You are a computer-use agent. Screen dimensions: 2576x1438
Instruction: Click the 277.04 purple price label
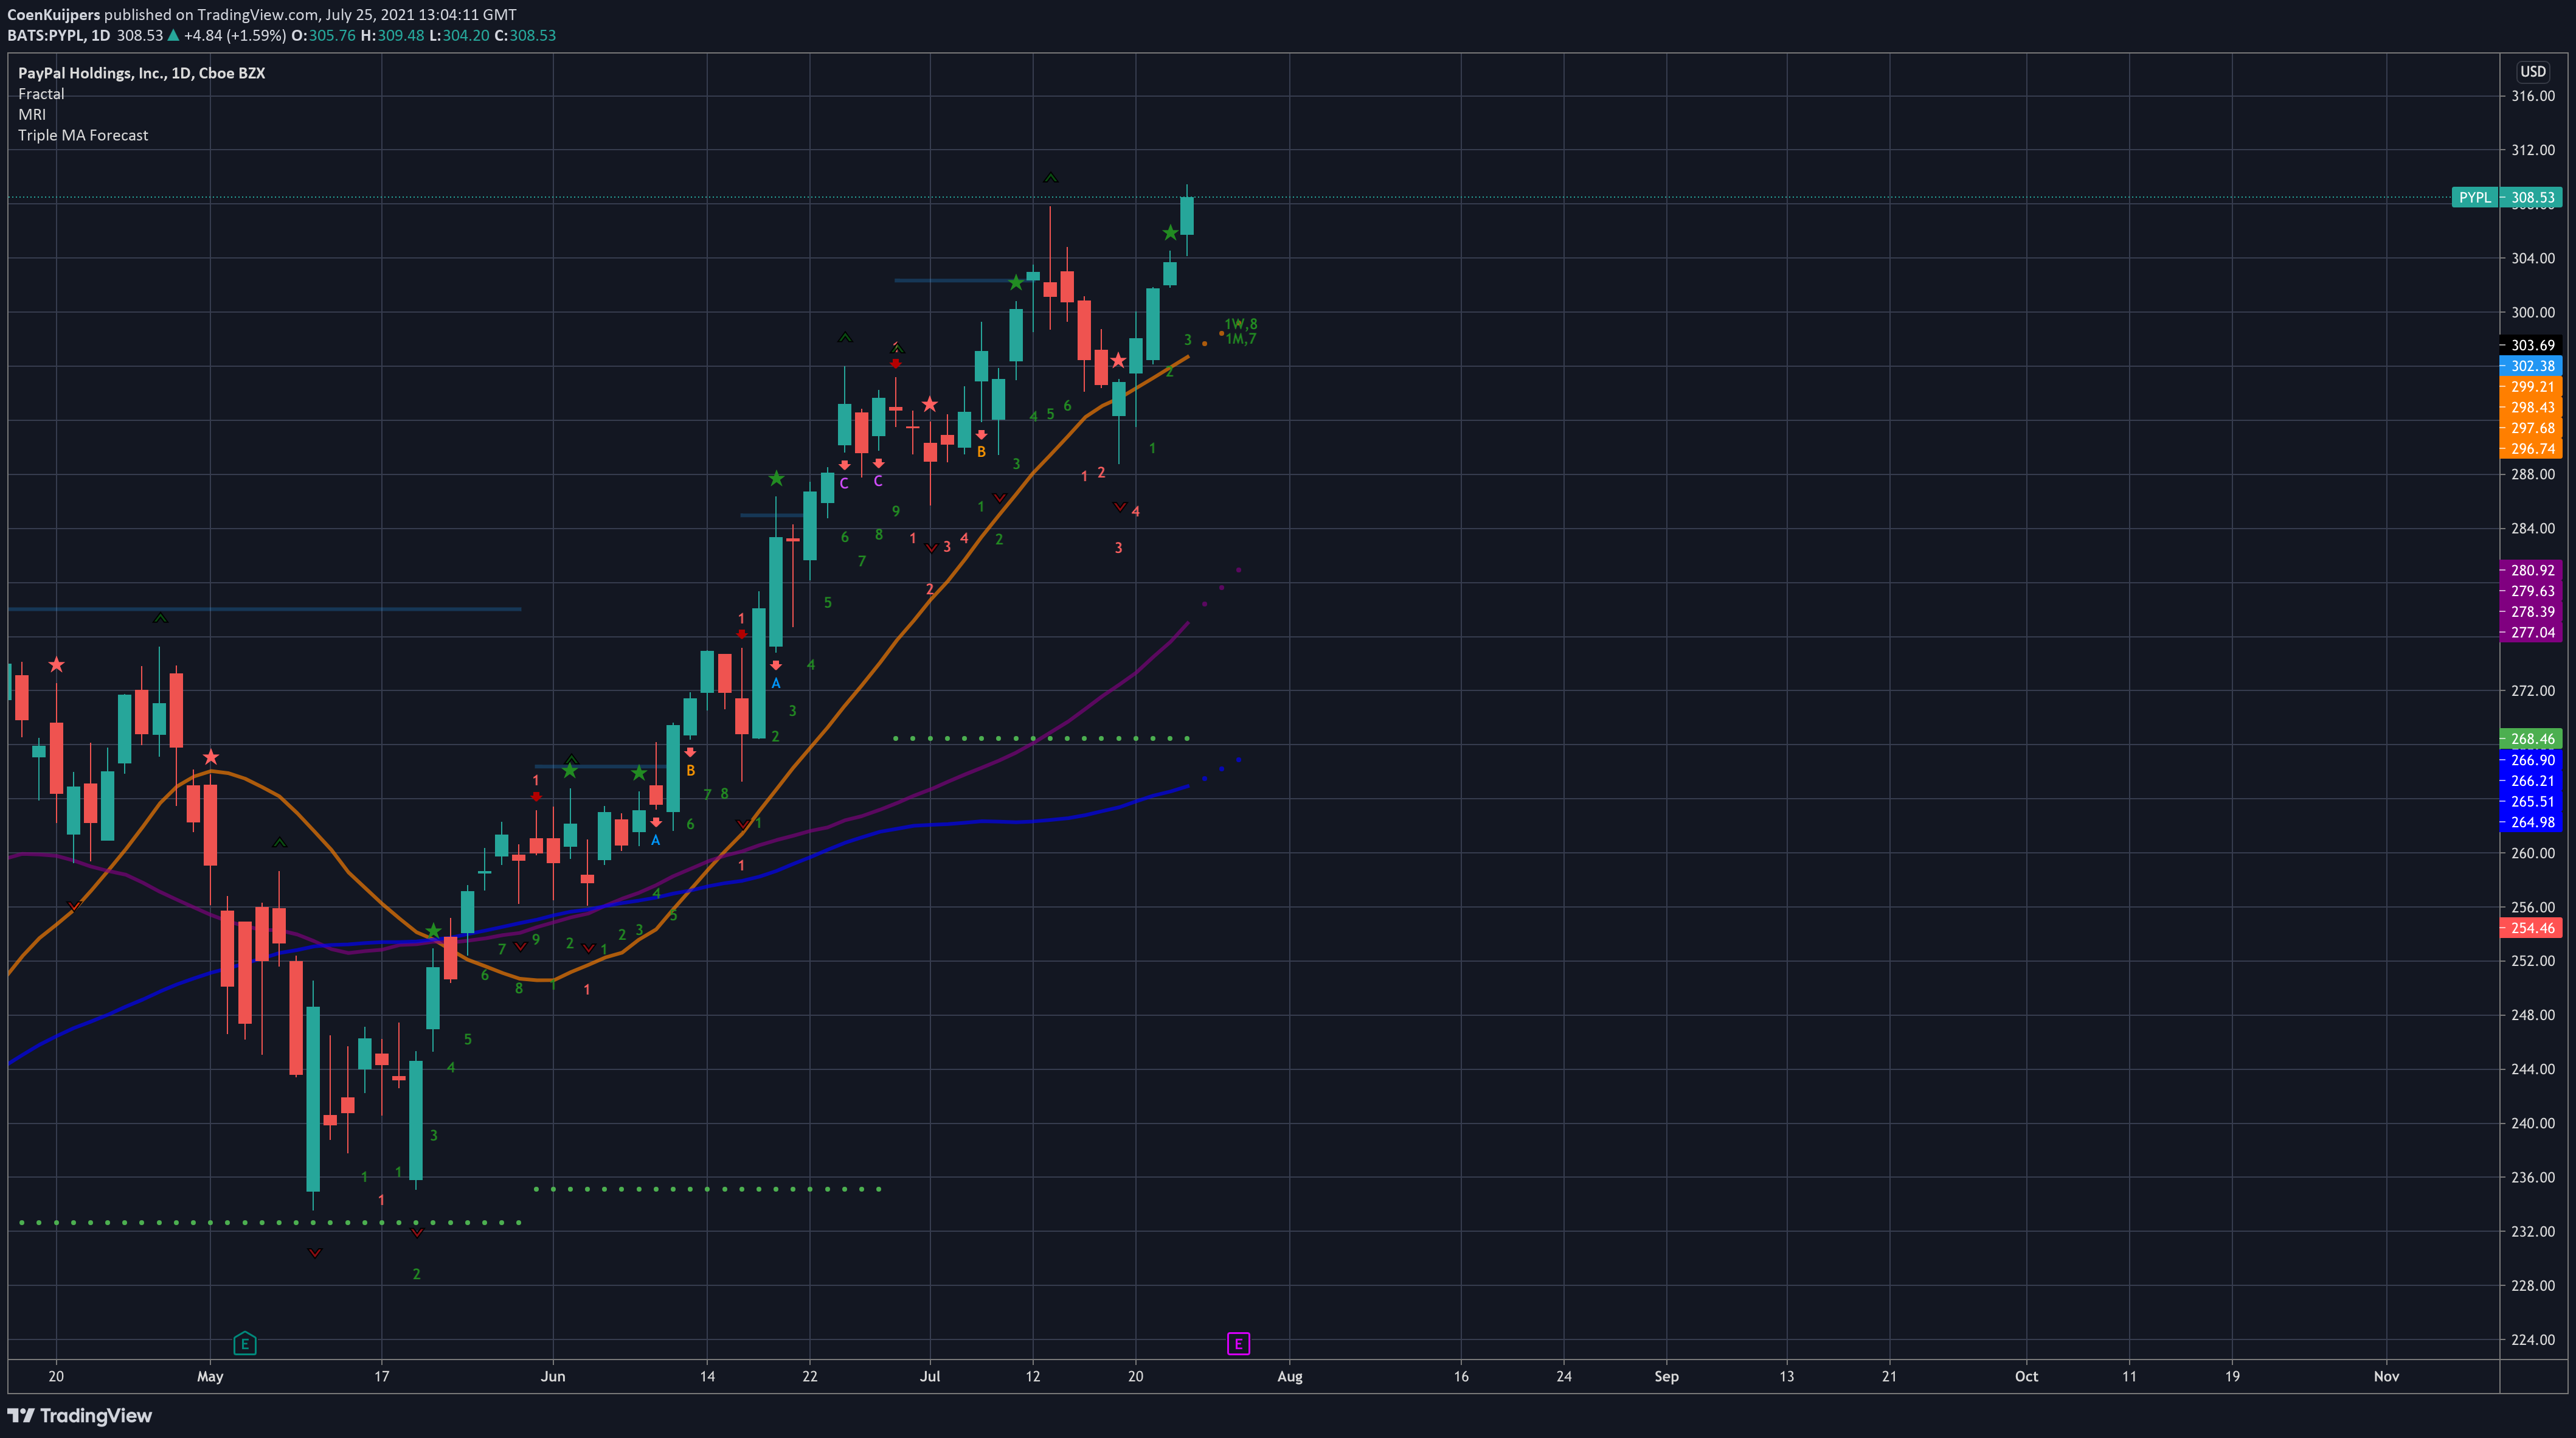(x=2532, y=632)
